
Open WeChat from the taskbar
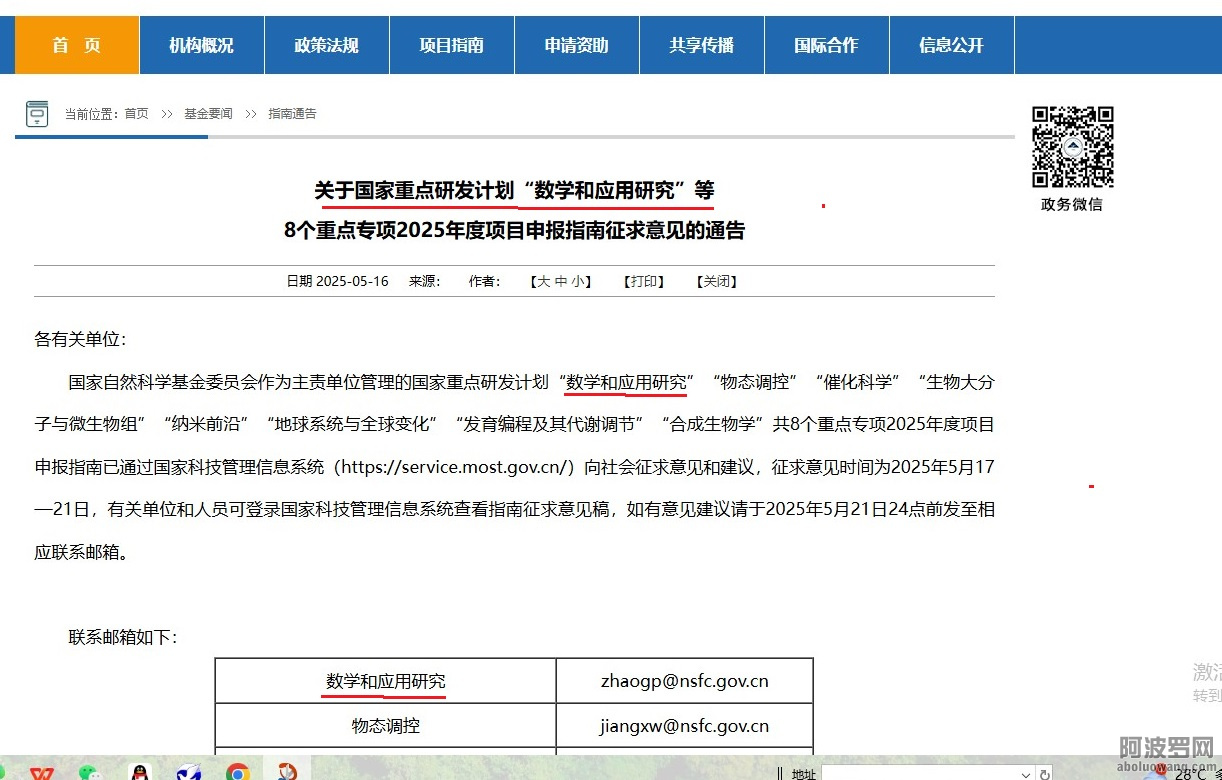(91, 773)
